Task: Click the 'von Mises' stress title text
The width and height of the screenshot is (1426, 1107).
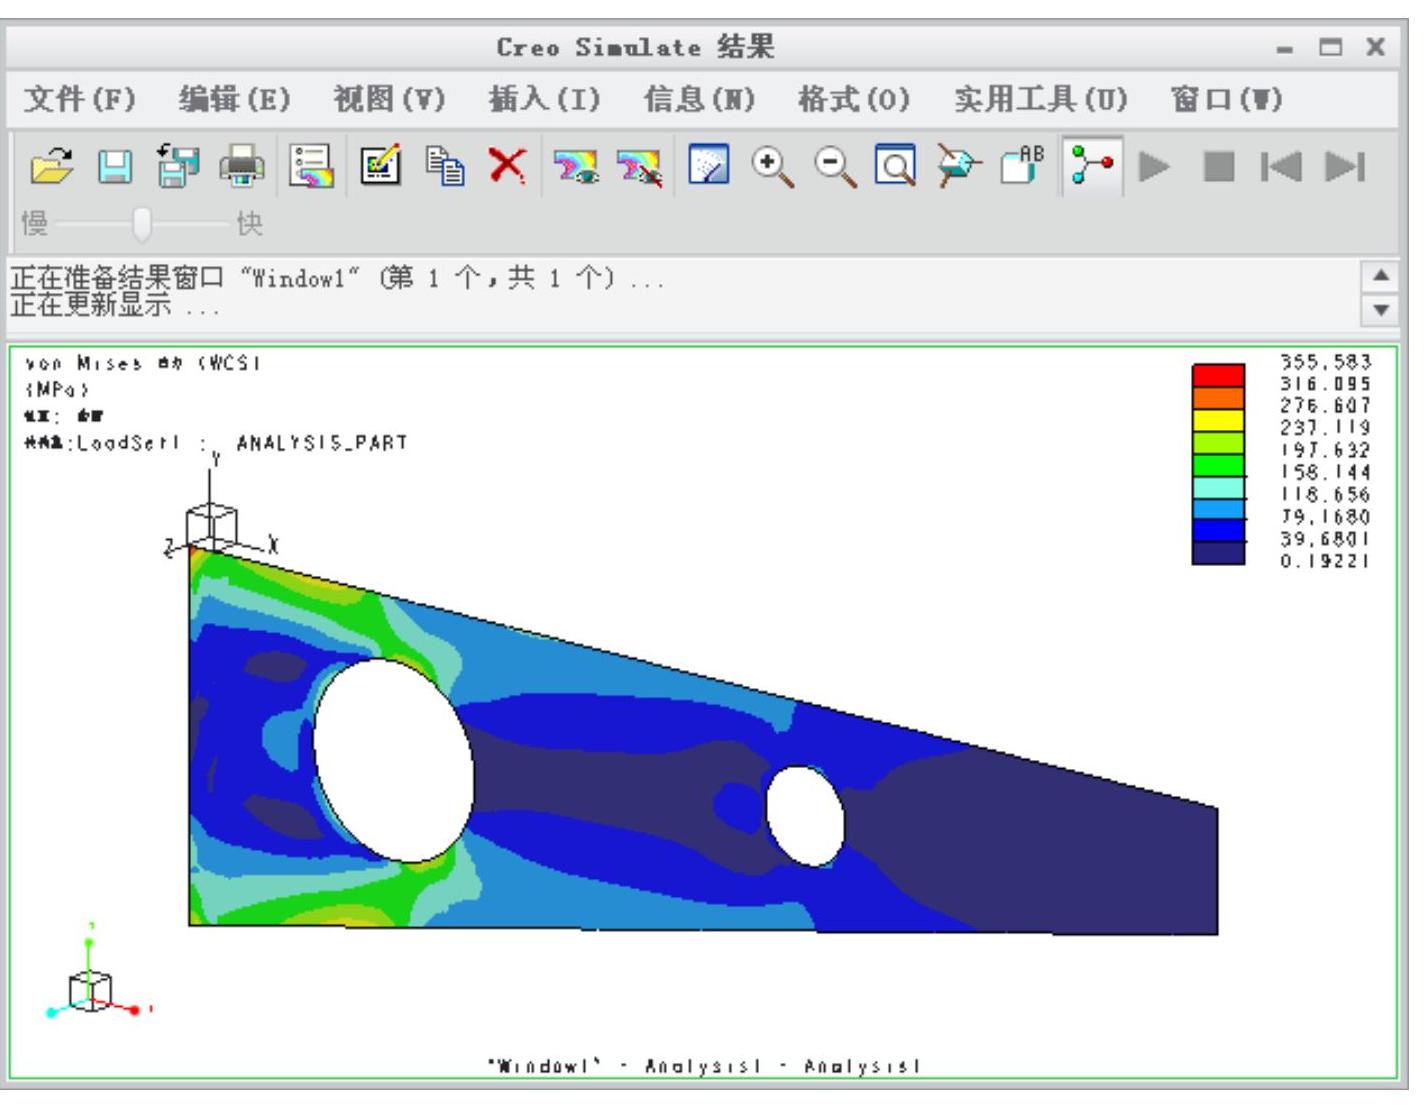Action: pos(143,364)
